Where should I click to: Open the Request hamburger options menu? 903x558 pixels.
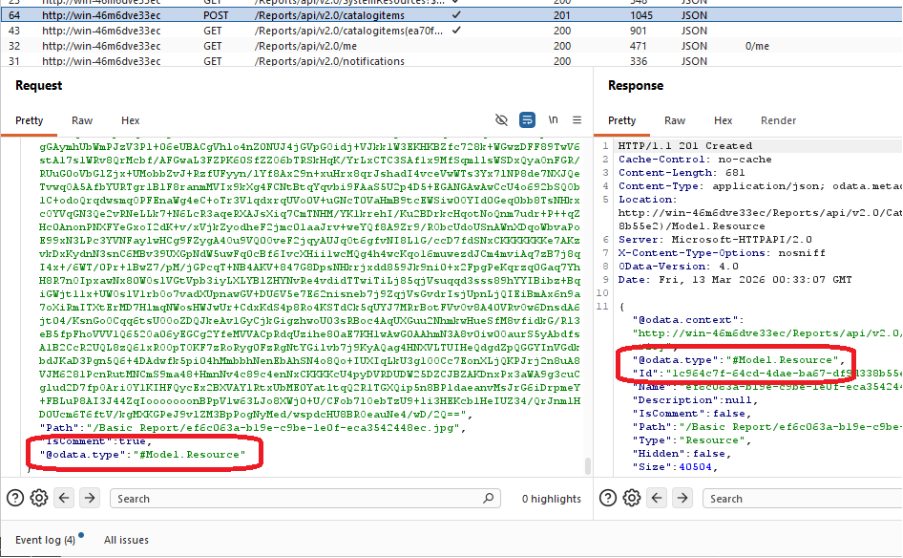pos(577,120)
